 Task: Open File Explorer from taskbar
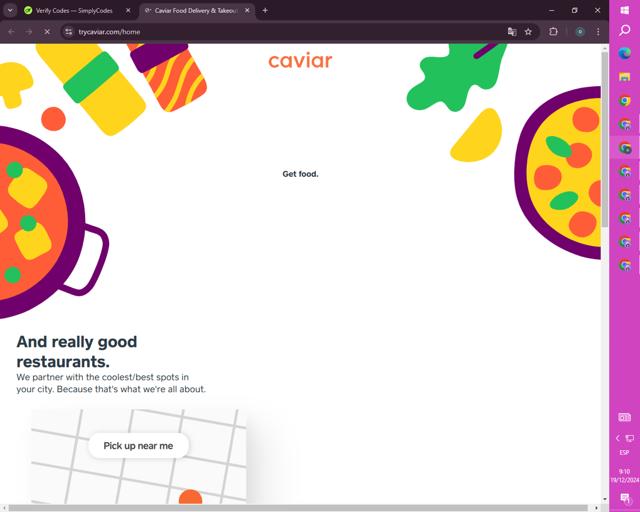(624, 77)
